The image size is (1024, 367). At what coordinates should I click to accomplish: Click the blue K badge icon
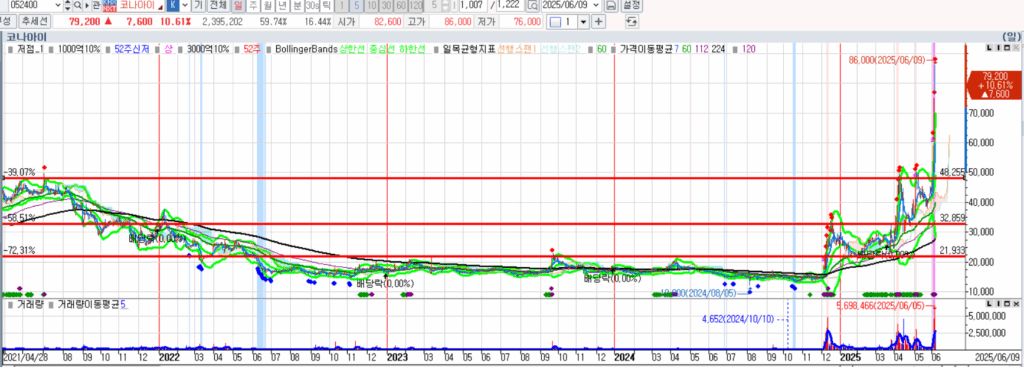tap(172, 5)
